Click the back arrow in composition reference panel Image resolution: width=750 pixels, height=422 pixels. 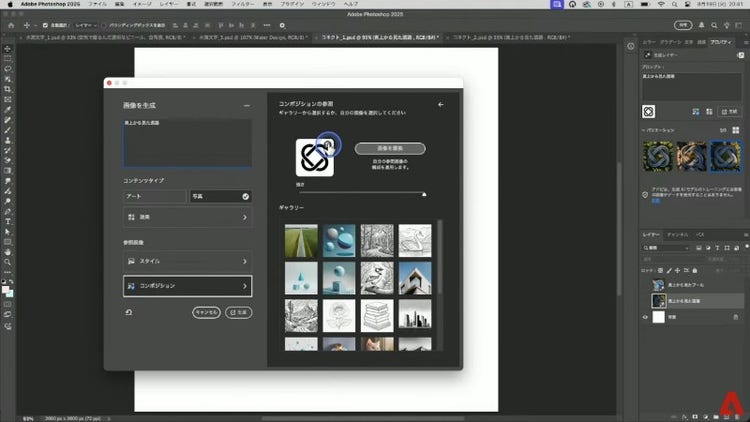pos(441,104)
